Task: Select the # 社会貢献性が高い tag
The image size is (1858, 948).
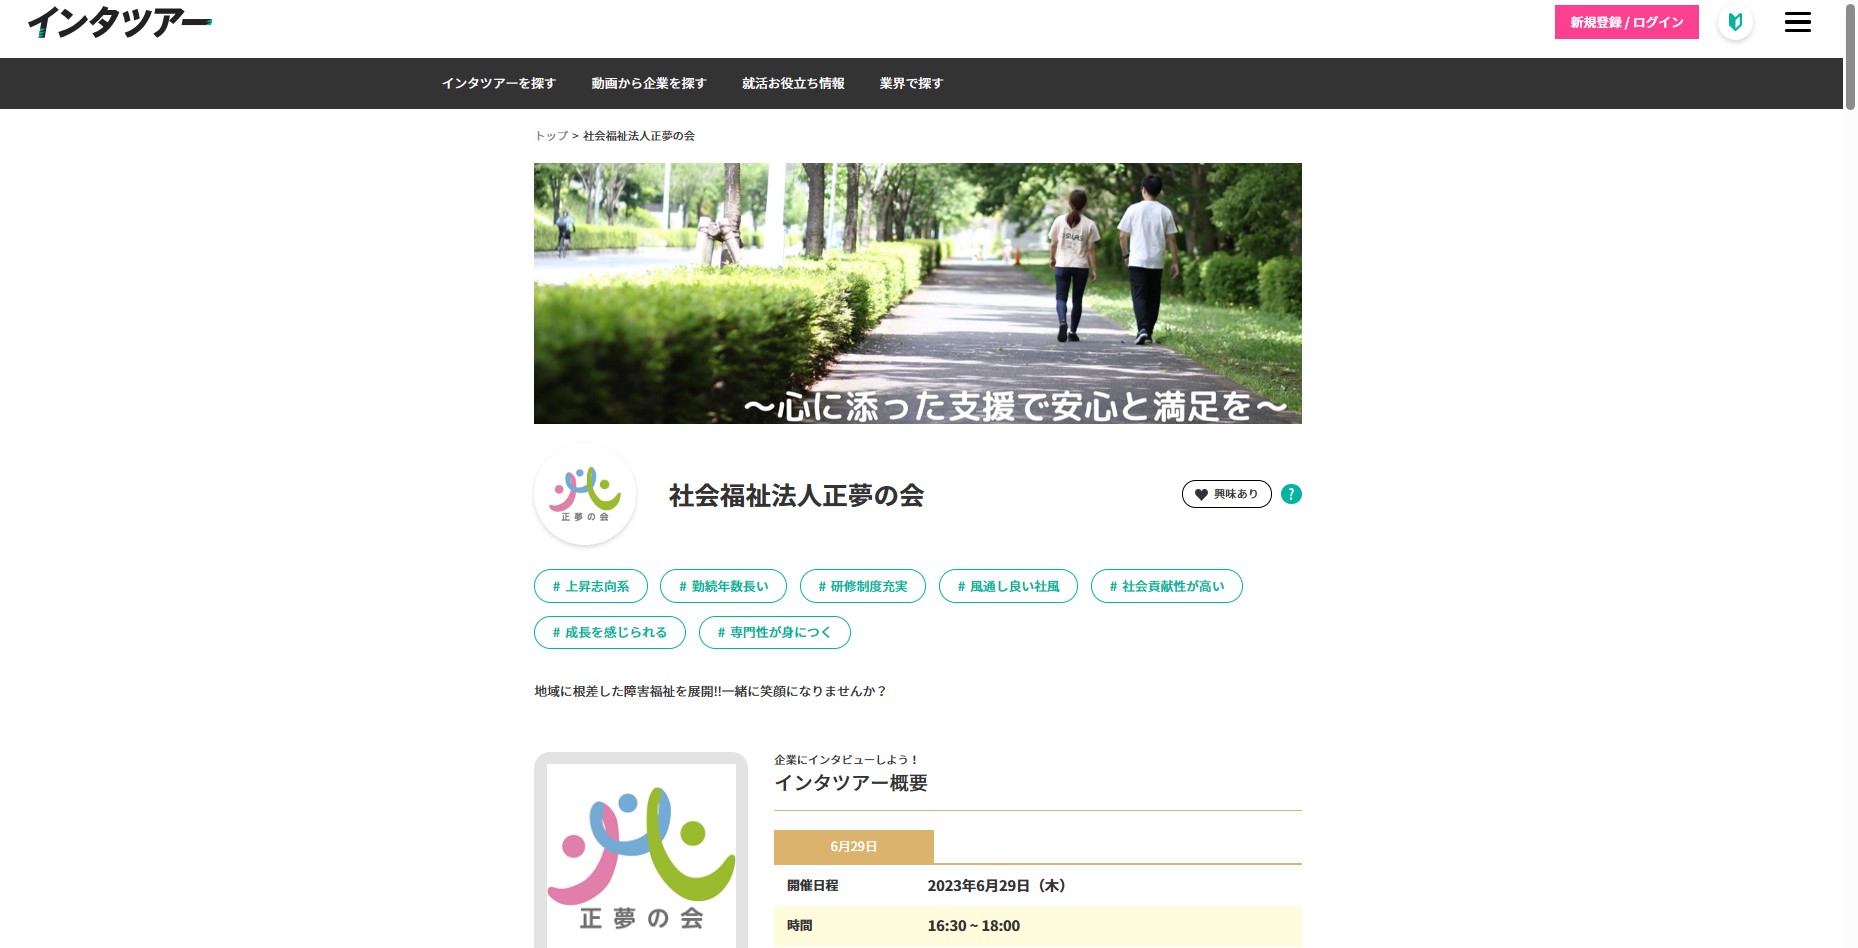Action: click(1167, 586)
